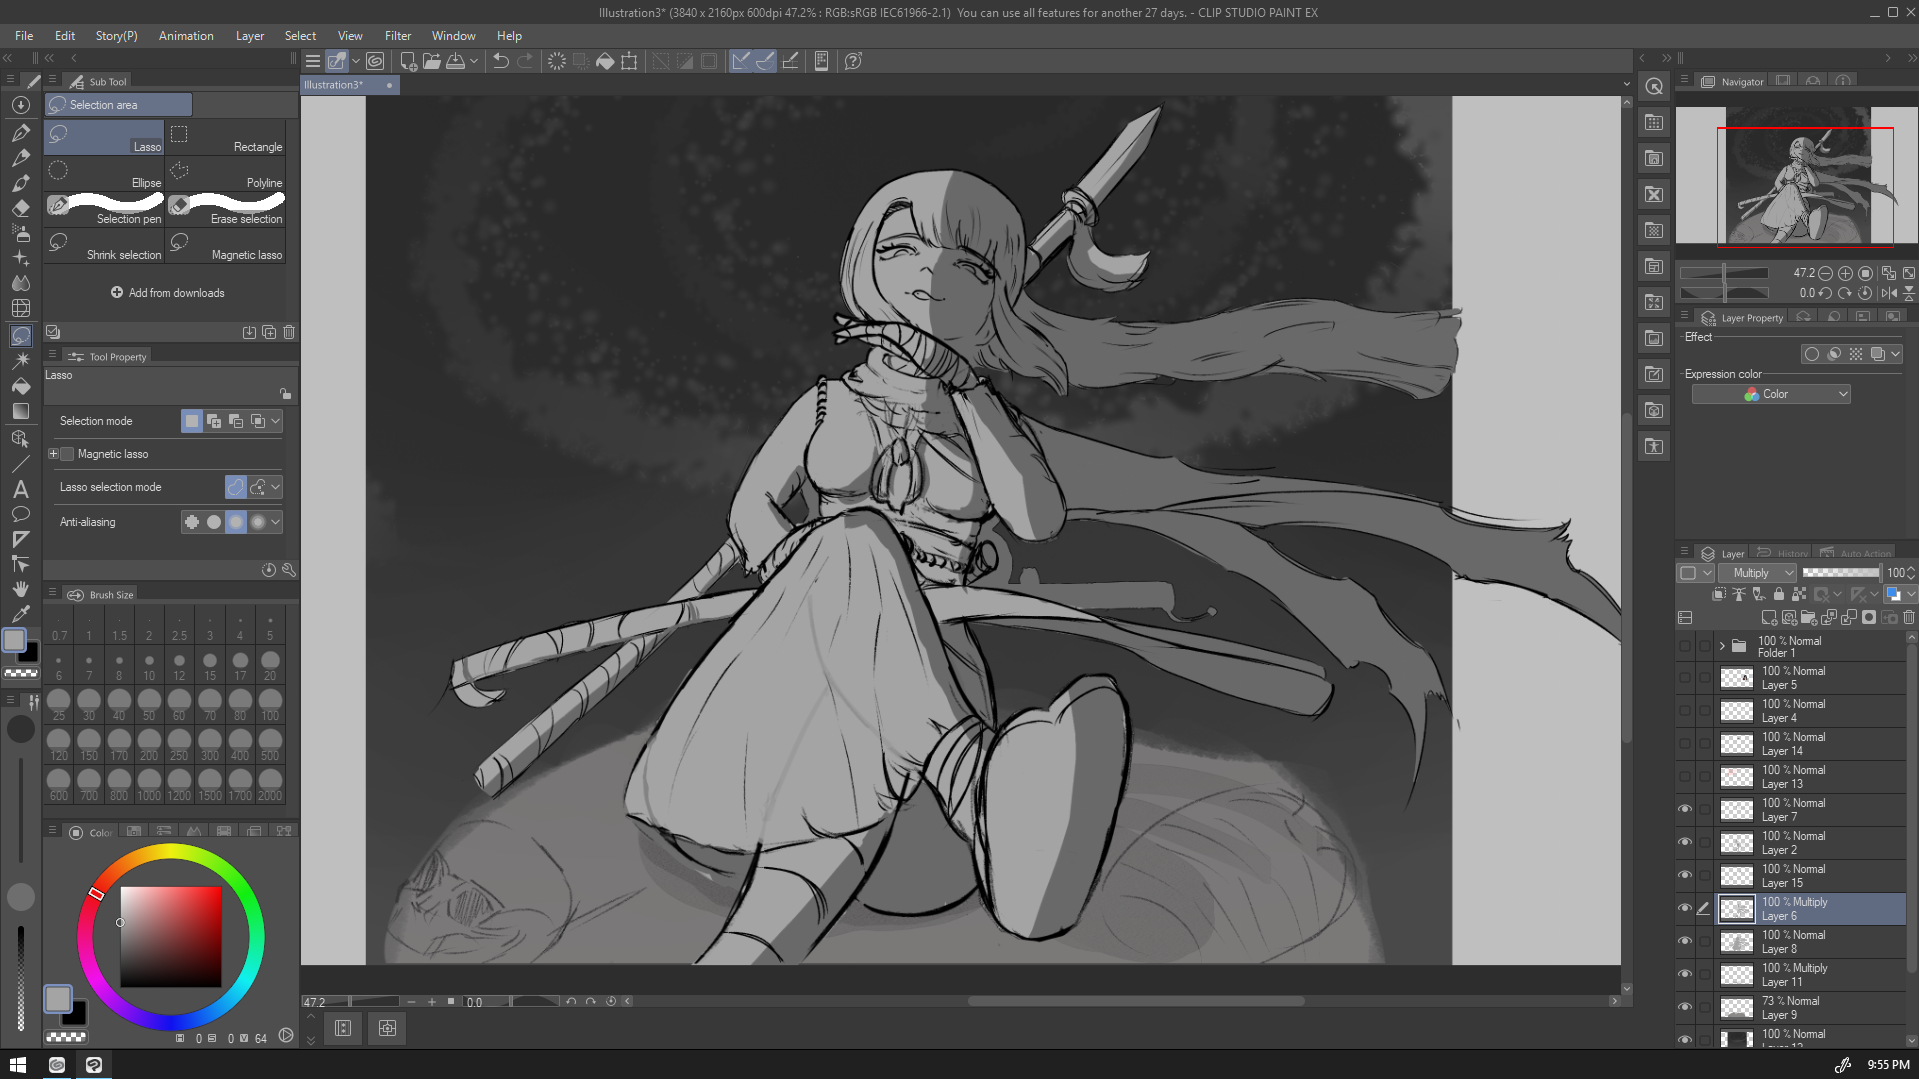Choose the 100 brush size preset

pyautogui.click(x=270, y=703)
